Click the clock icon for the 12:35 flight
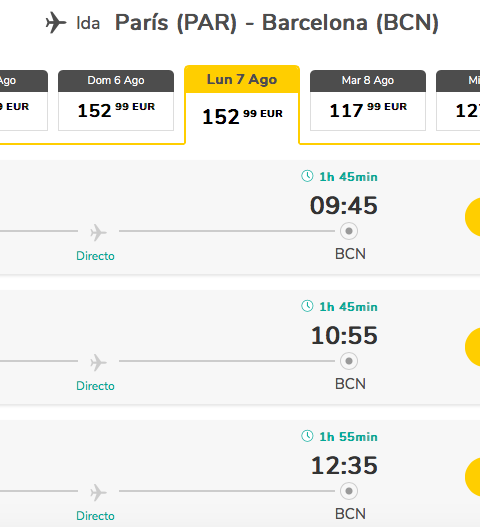 (x=307, y=436)
